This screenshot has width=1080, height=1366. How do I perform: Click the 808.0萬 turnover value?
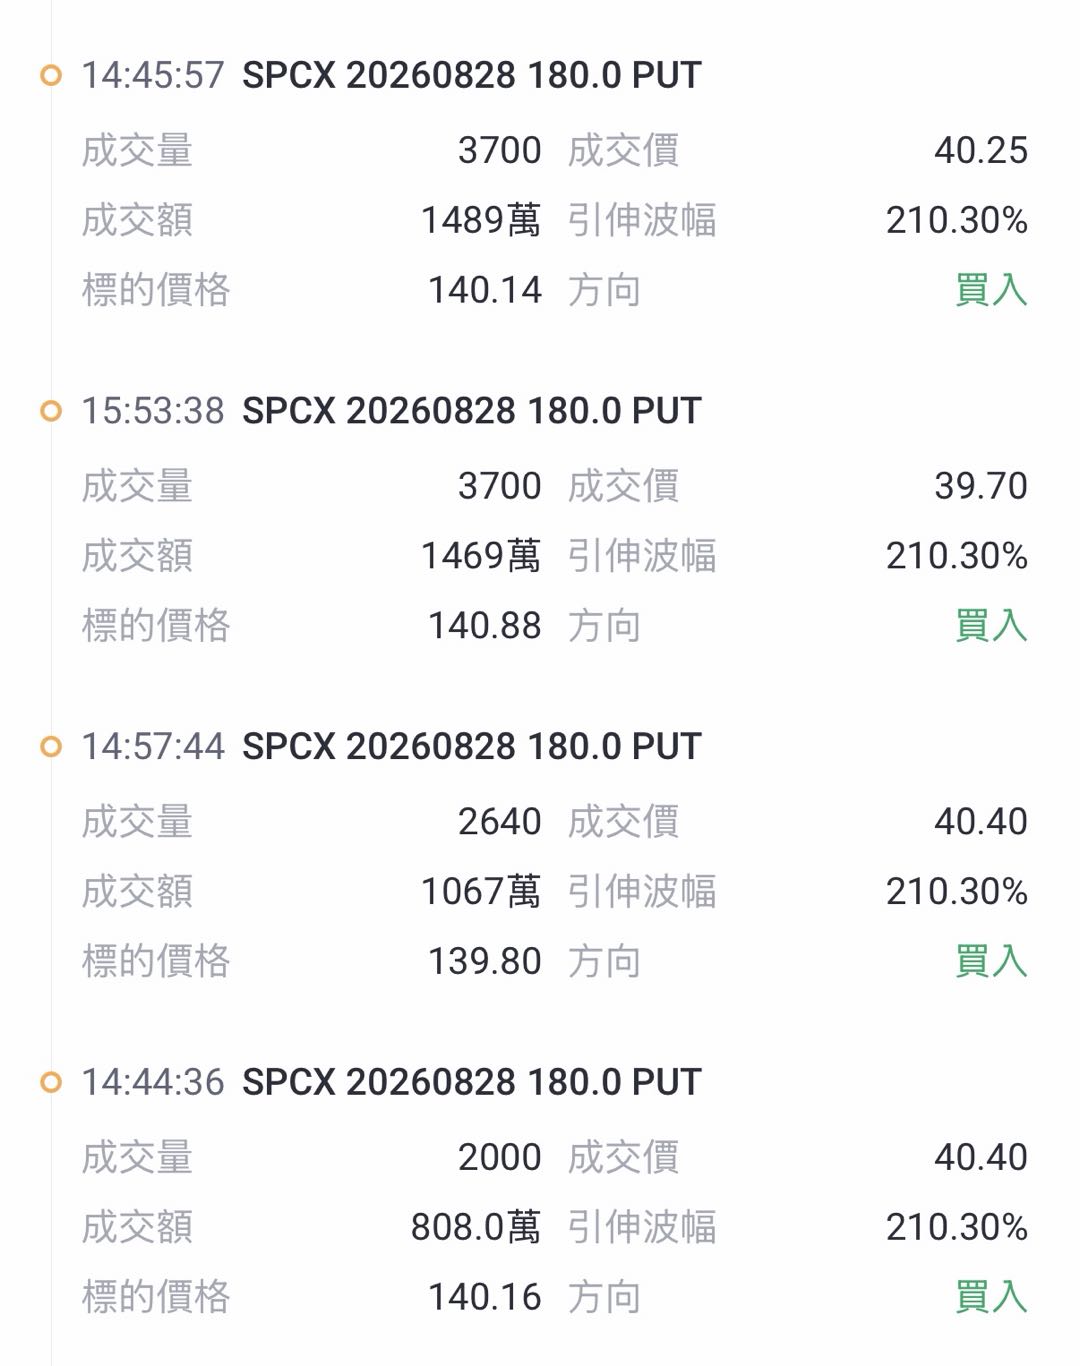[x=476, y=1227]
